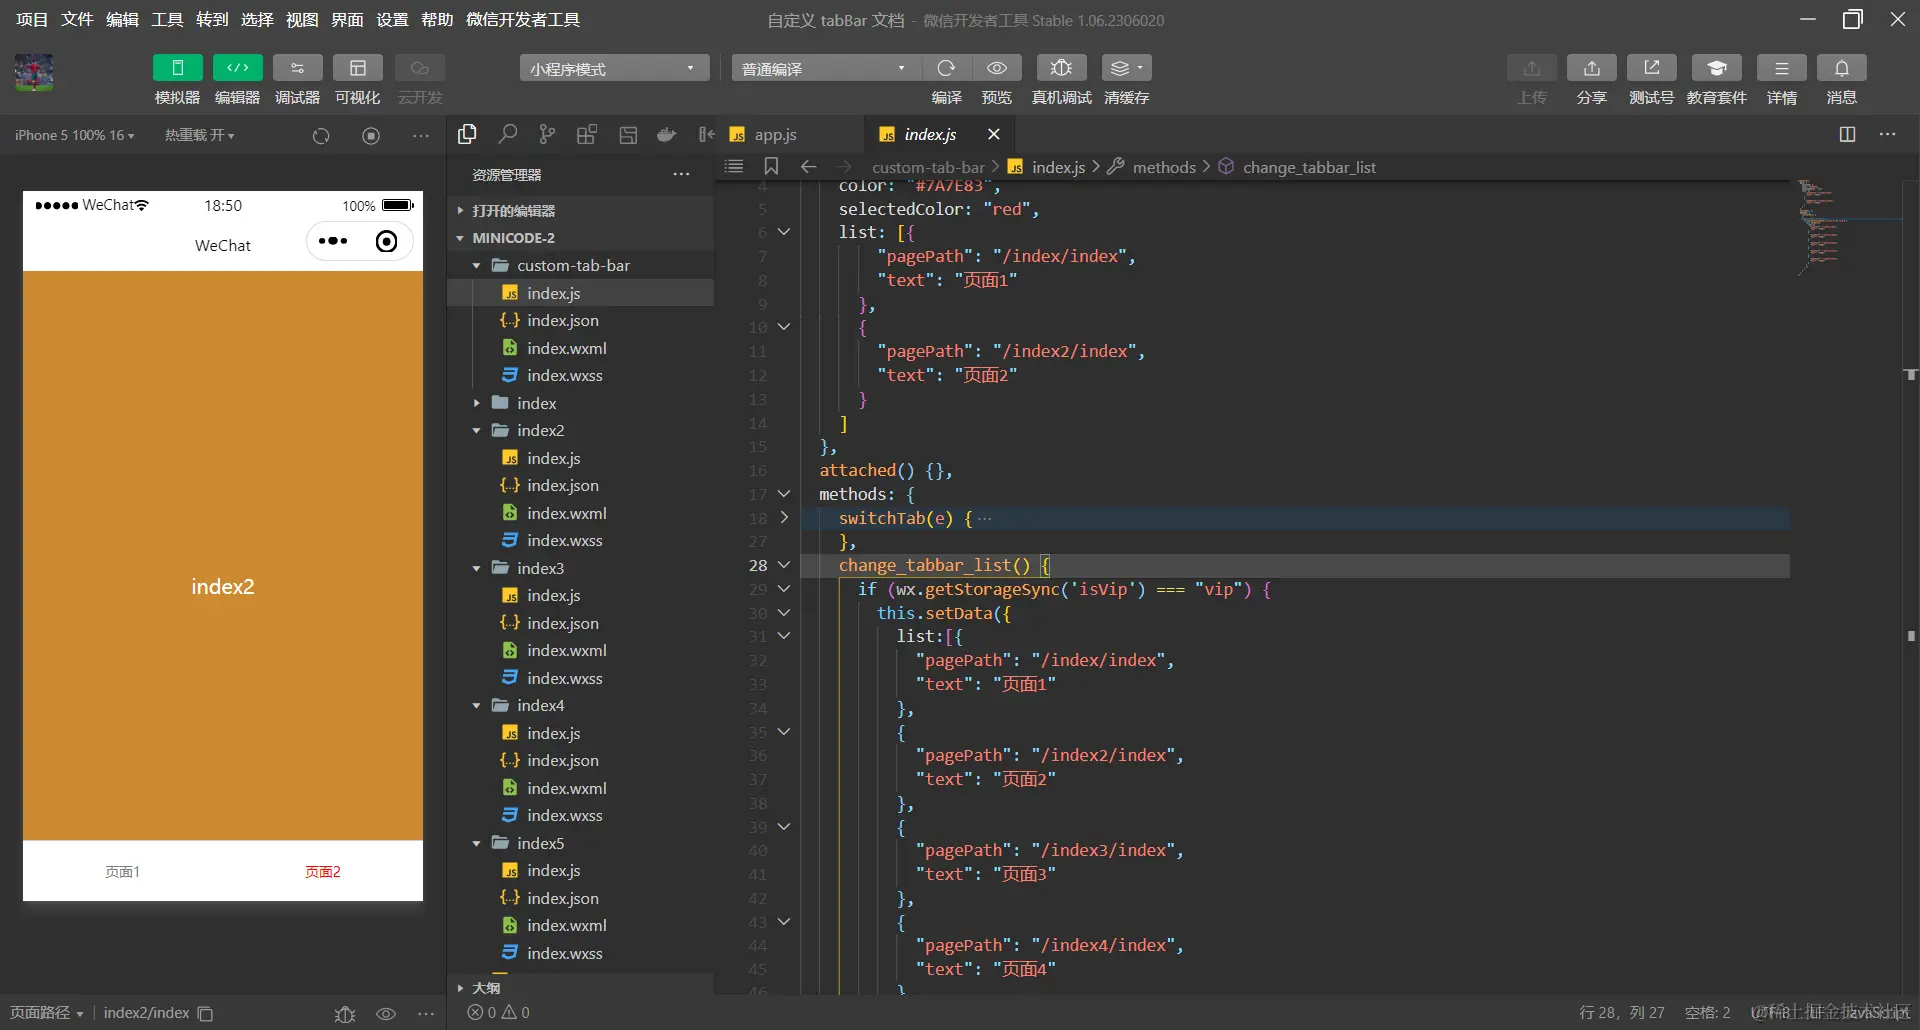
Task: Select index.wxml under the custom-tab-bar folder
Action: (x=566, y=348)
